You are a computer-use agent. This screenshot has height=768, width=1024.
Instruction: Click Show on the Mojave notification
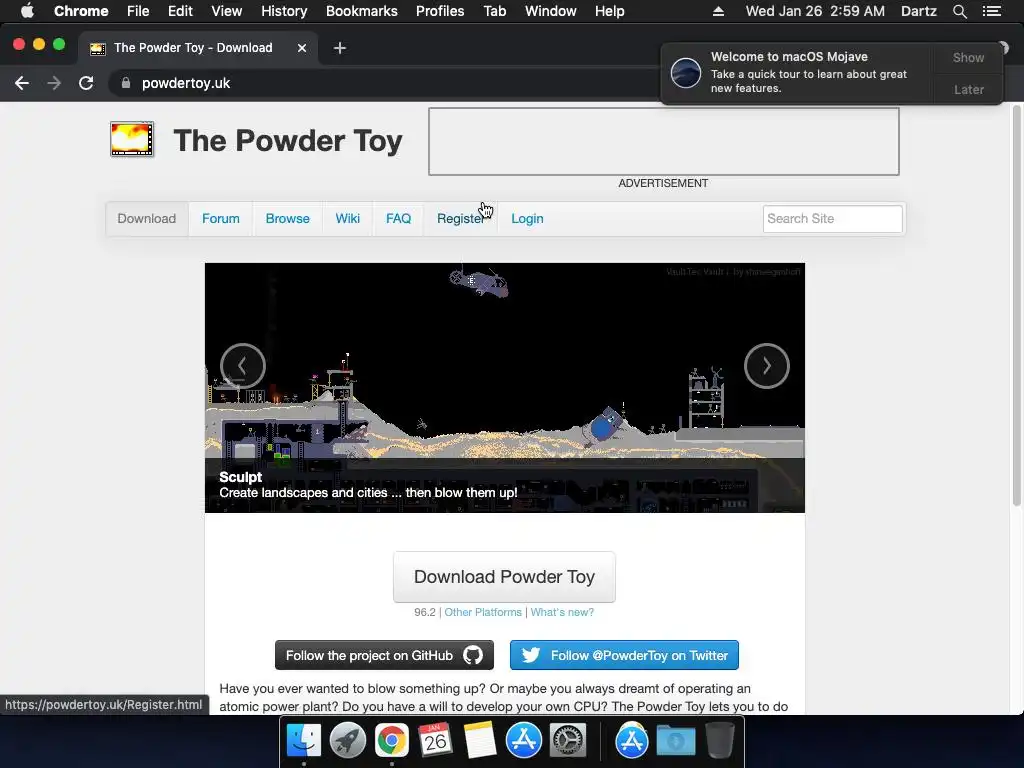tap(968, 57)
